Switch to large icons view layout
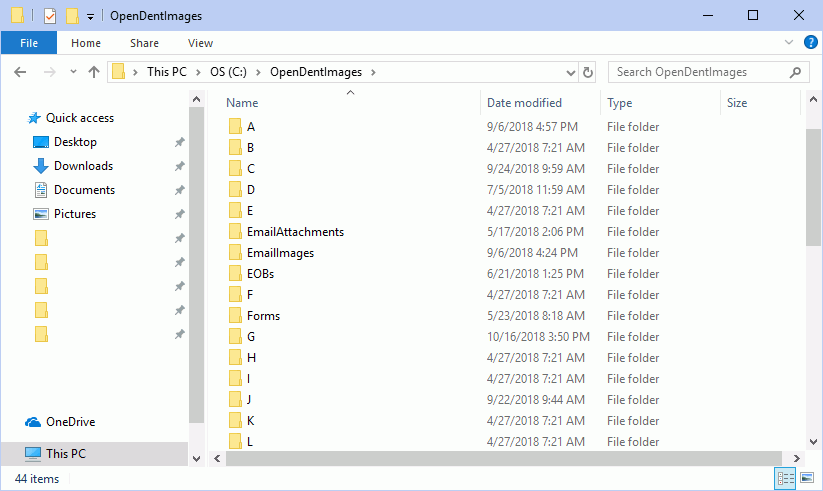 point(806,479)
